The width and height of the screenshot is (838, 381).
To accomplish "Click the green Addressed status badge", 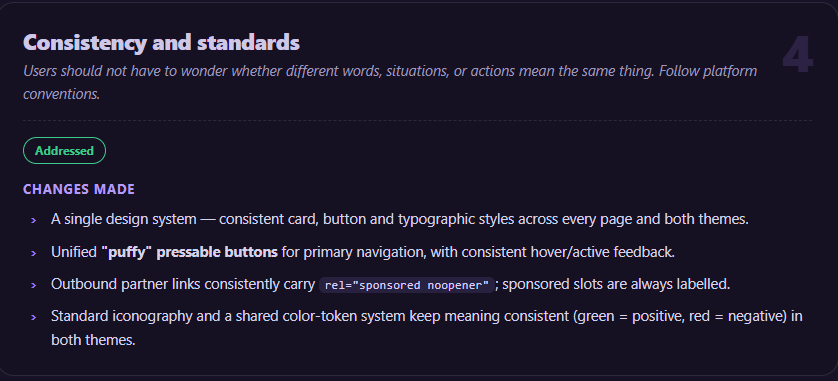I will [64, 151].
